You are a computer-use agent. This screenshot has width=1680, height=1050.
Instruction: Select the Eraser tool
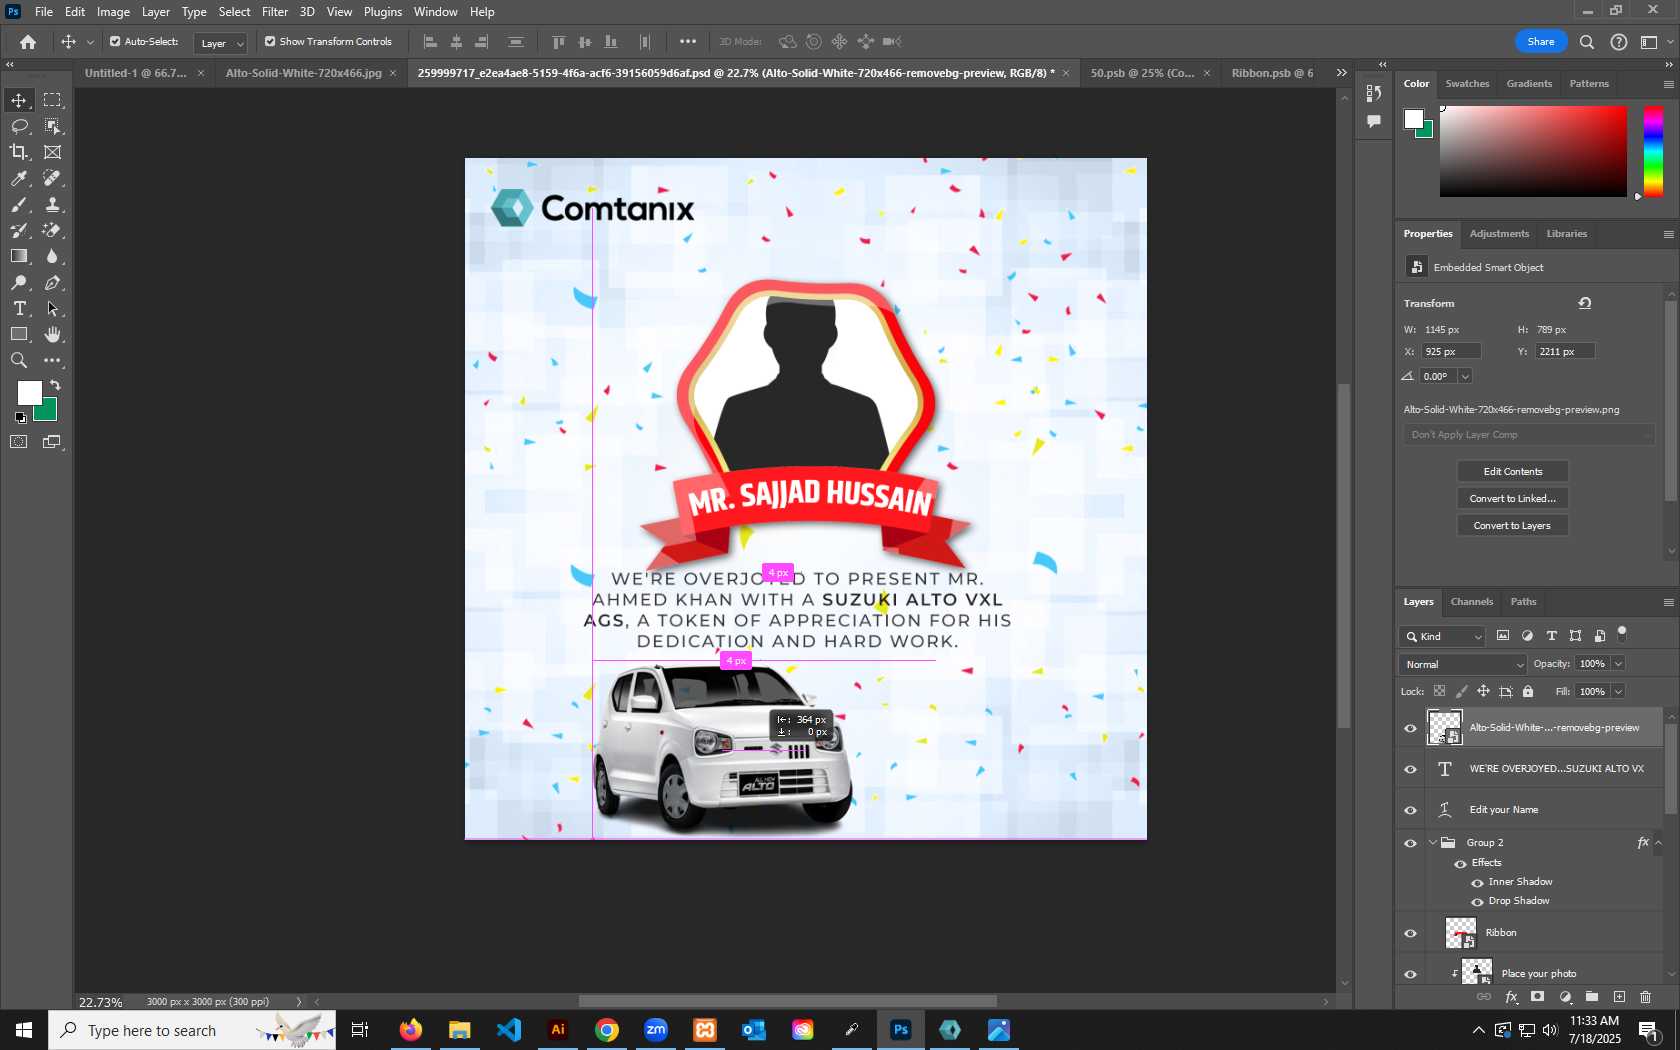(x=52, y=230)
